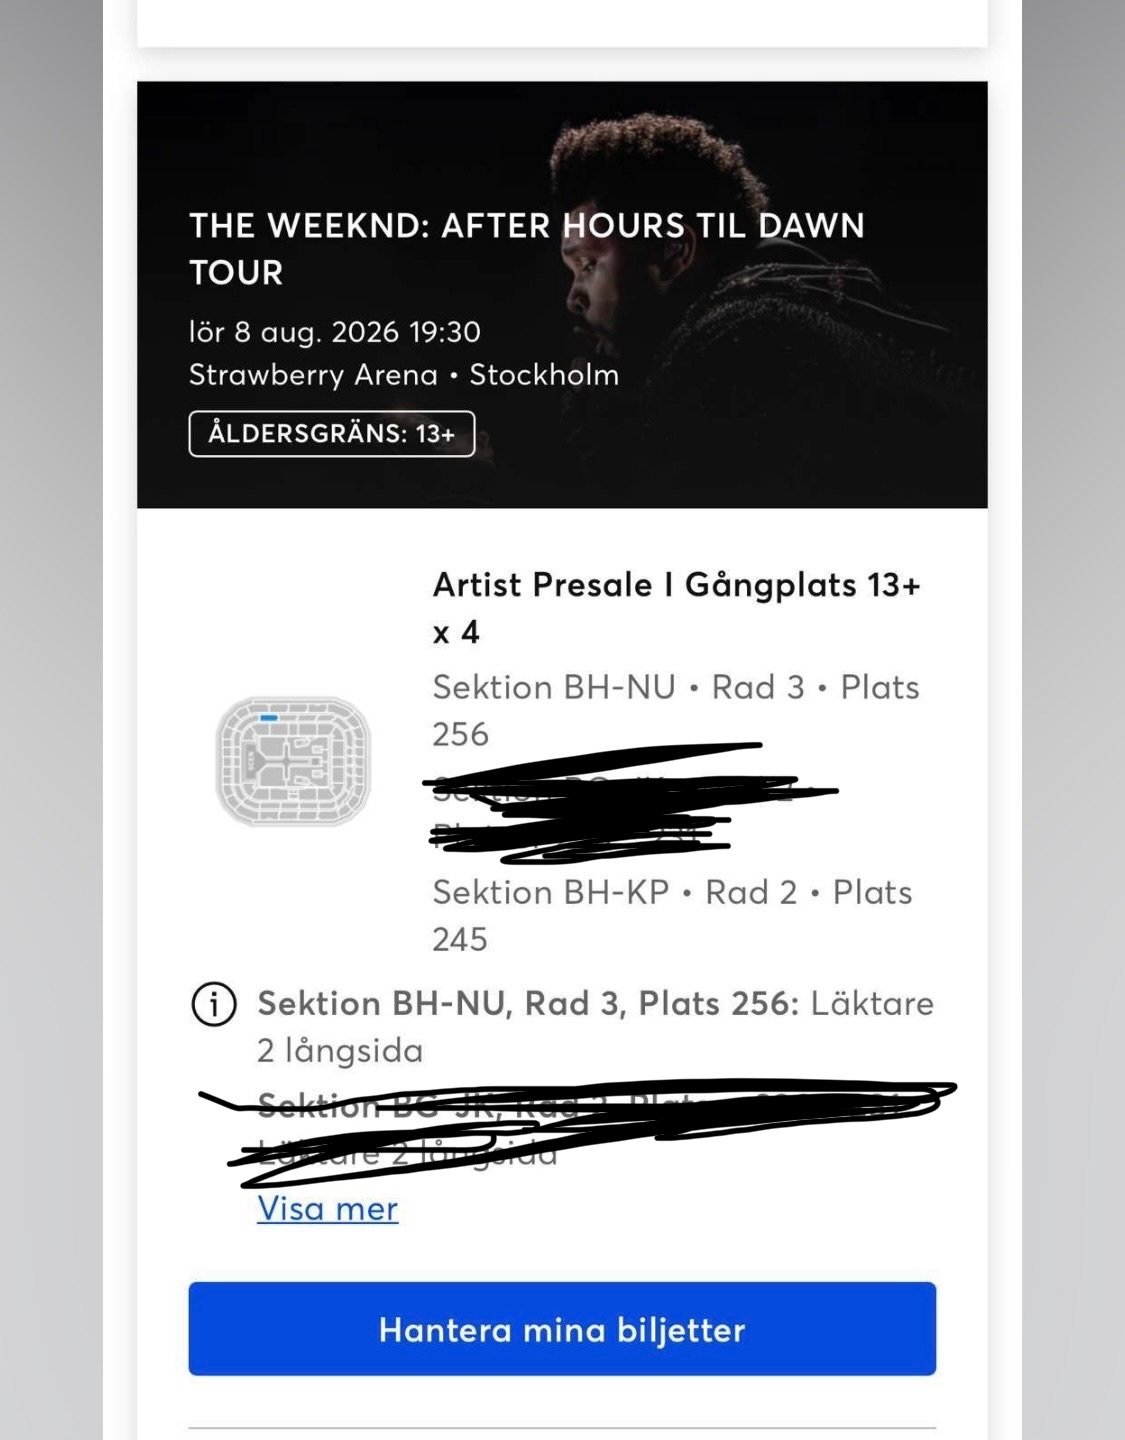Click the ÅLDERSGRÄNS: 13+ badge
Screen dimensions: 1125x1440
(x=330, y=435)
